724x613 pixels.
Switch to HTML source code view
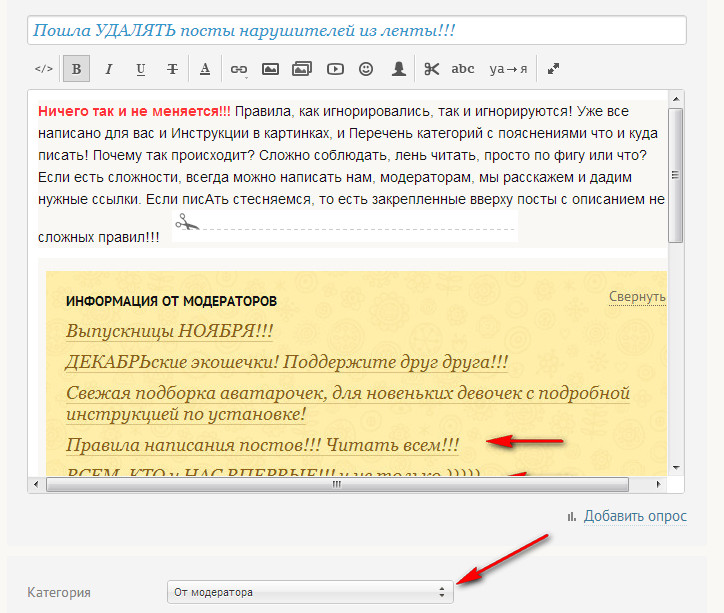tap(44, 69)
